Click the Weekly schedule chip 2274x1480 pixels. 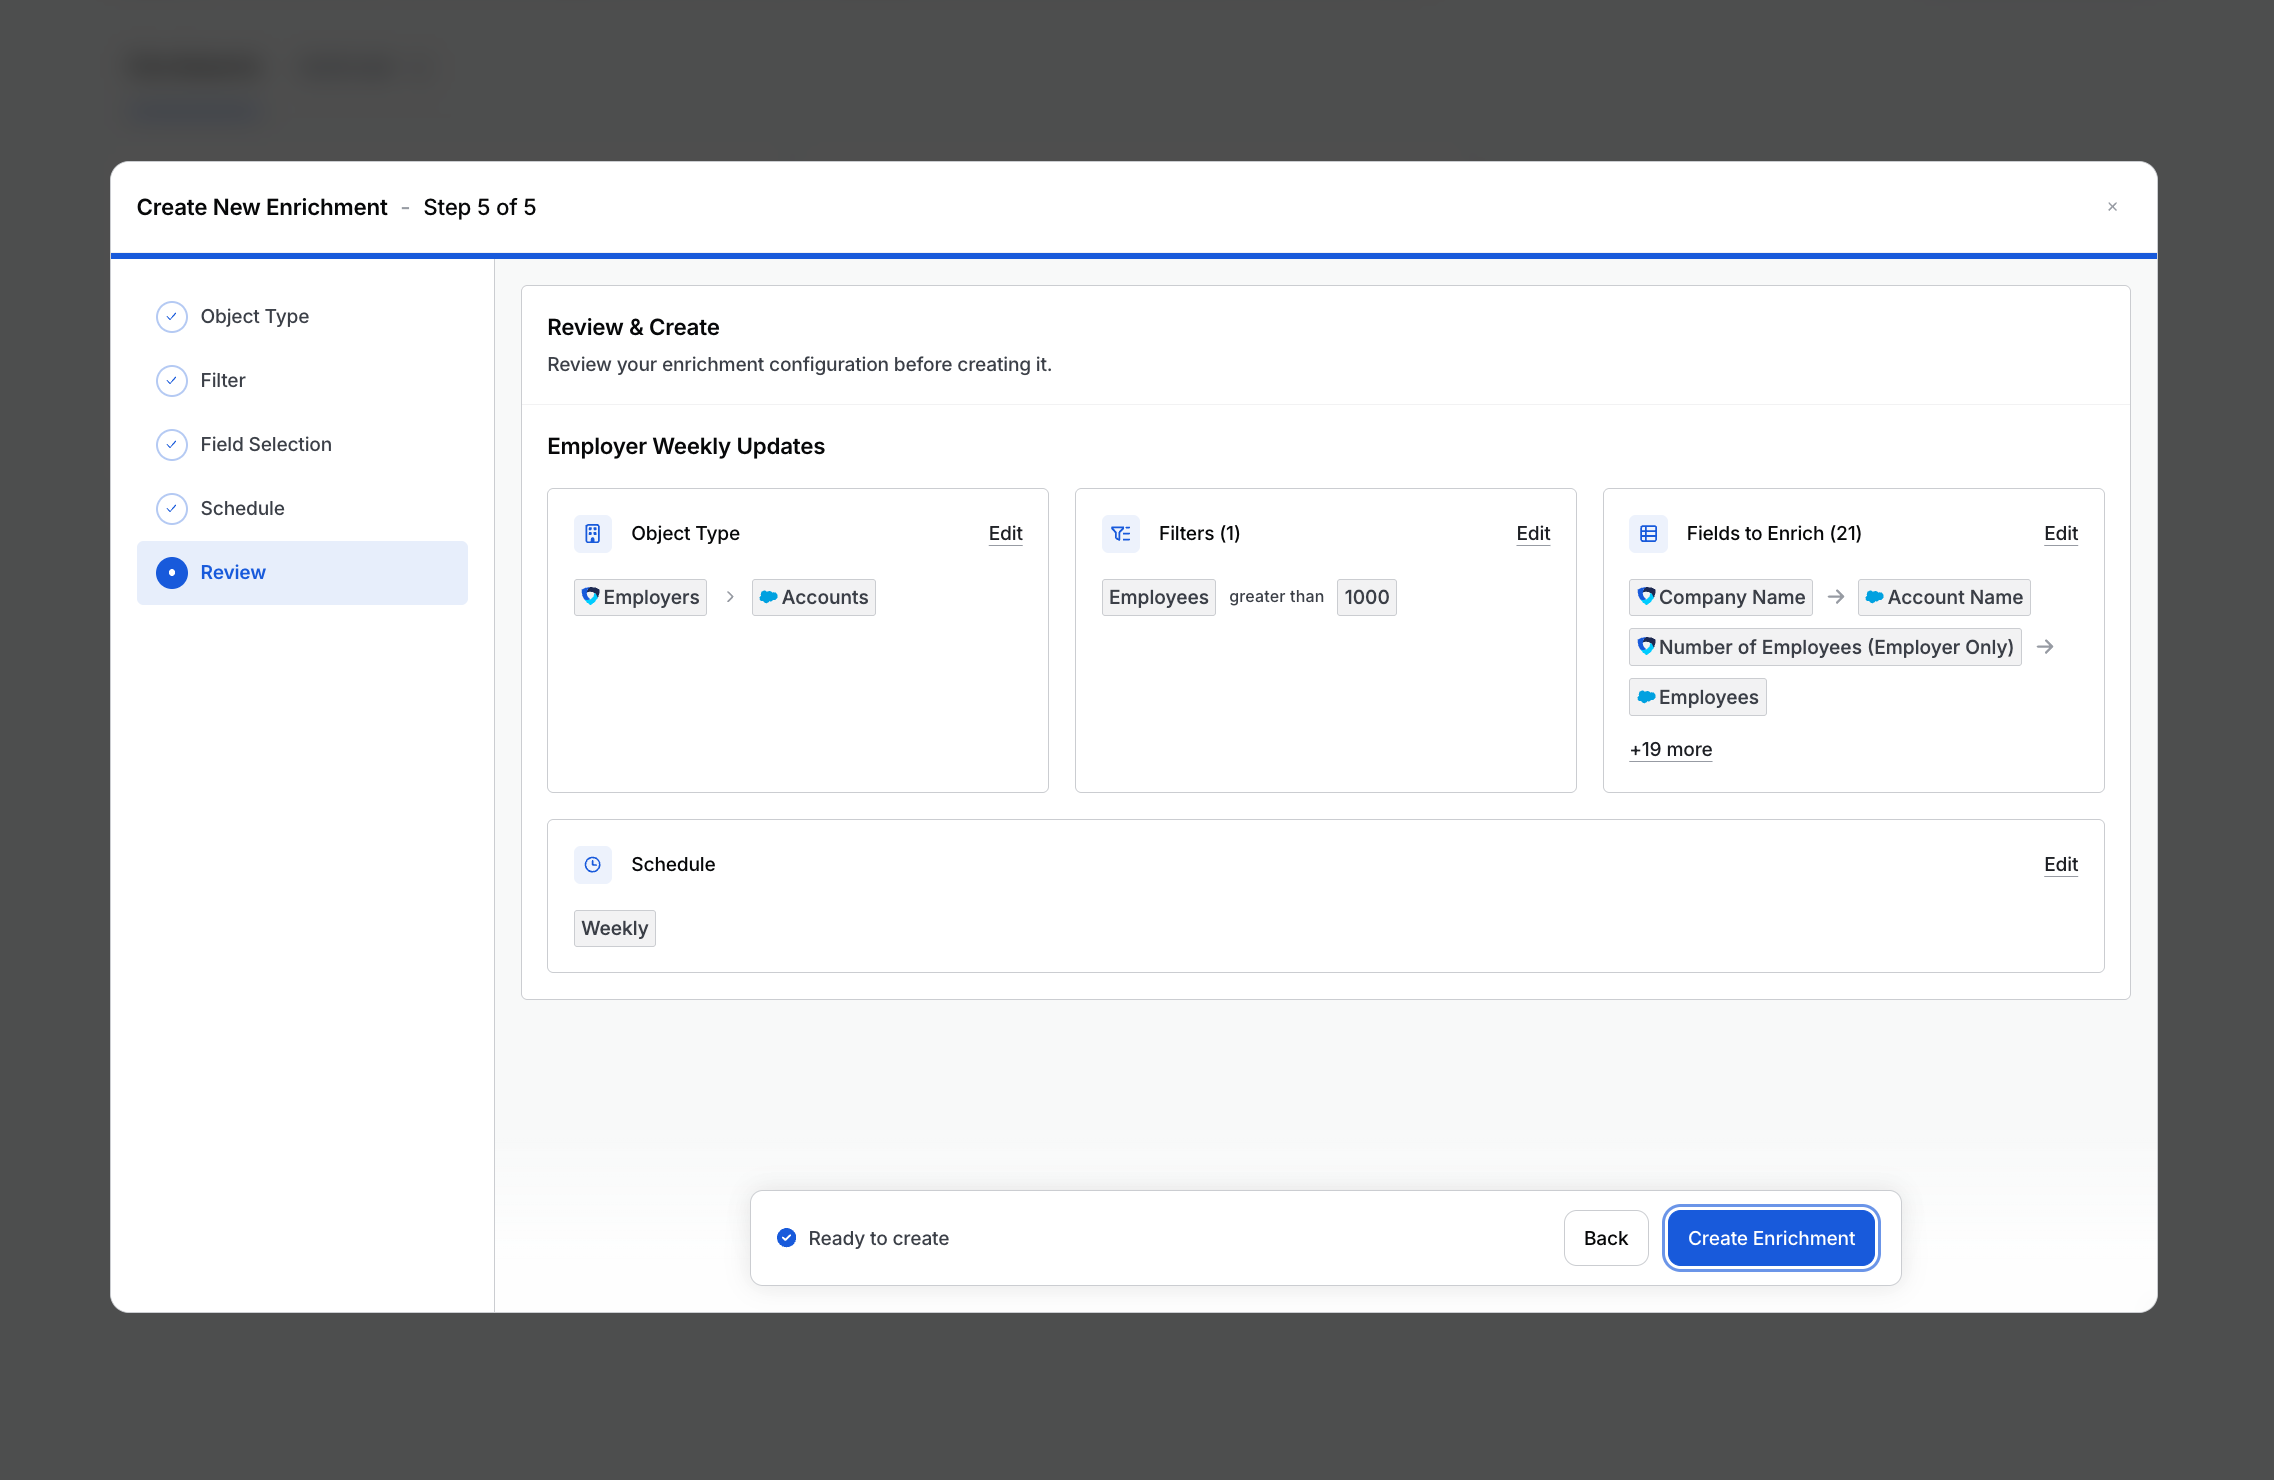tap(615, 929)
